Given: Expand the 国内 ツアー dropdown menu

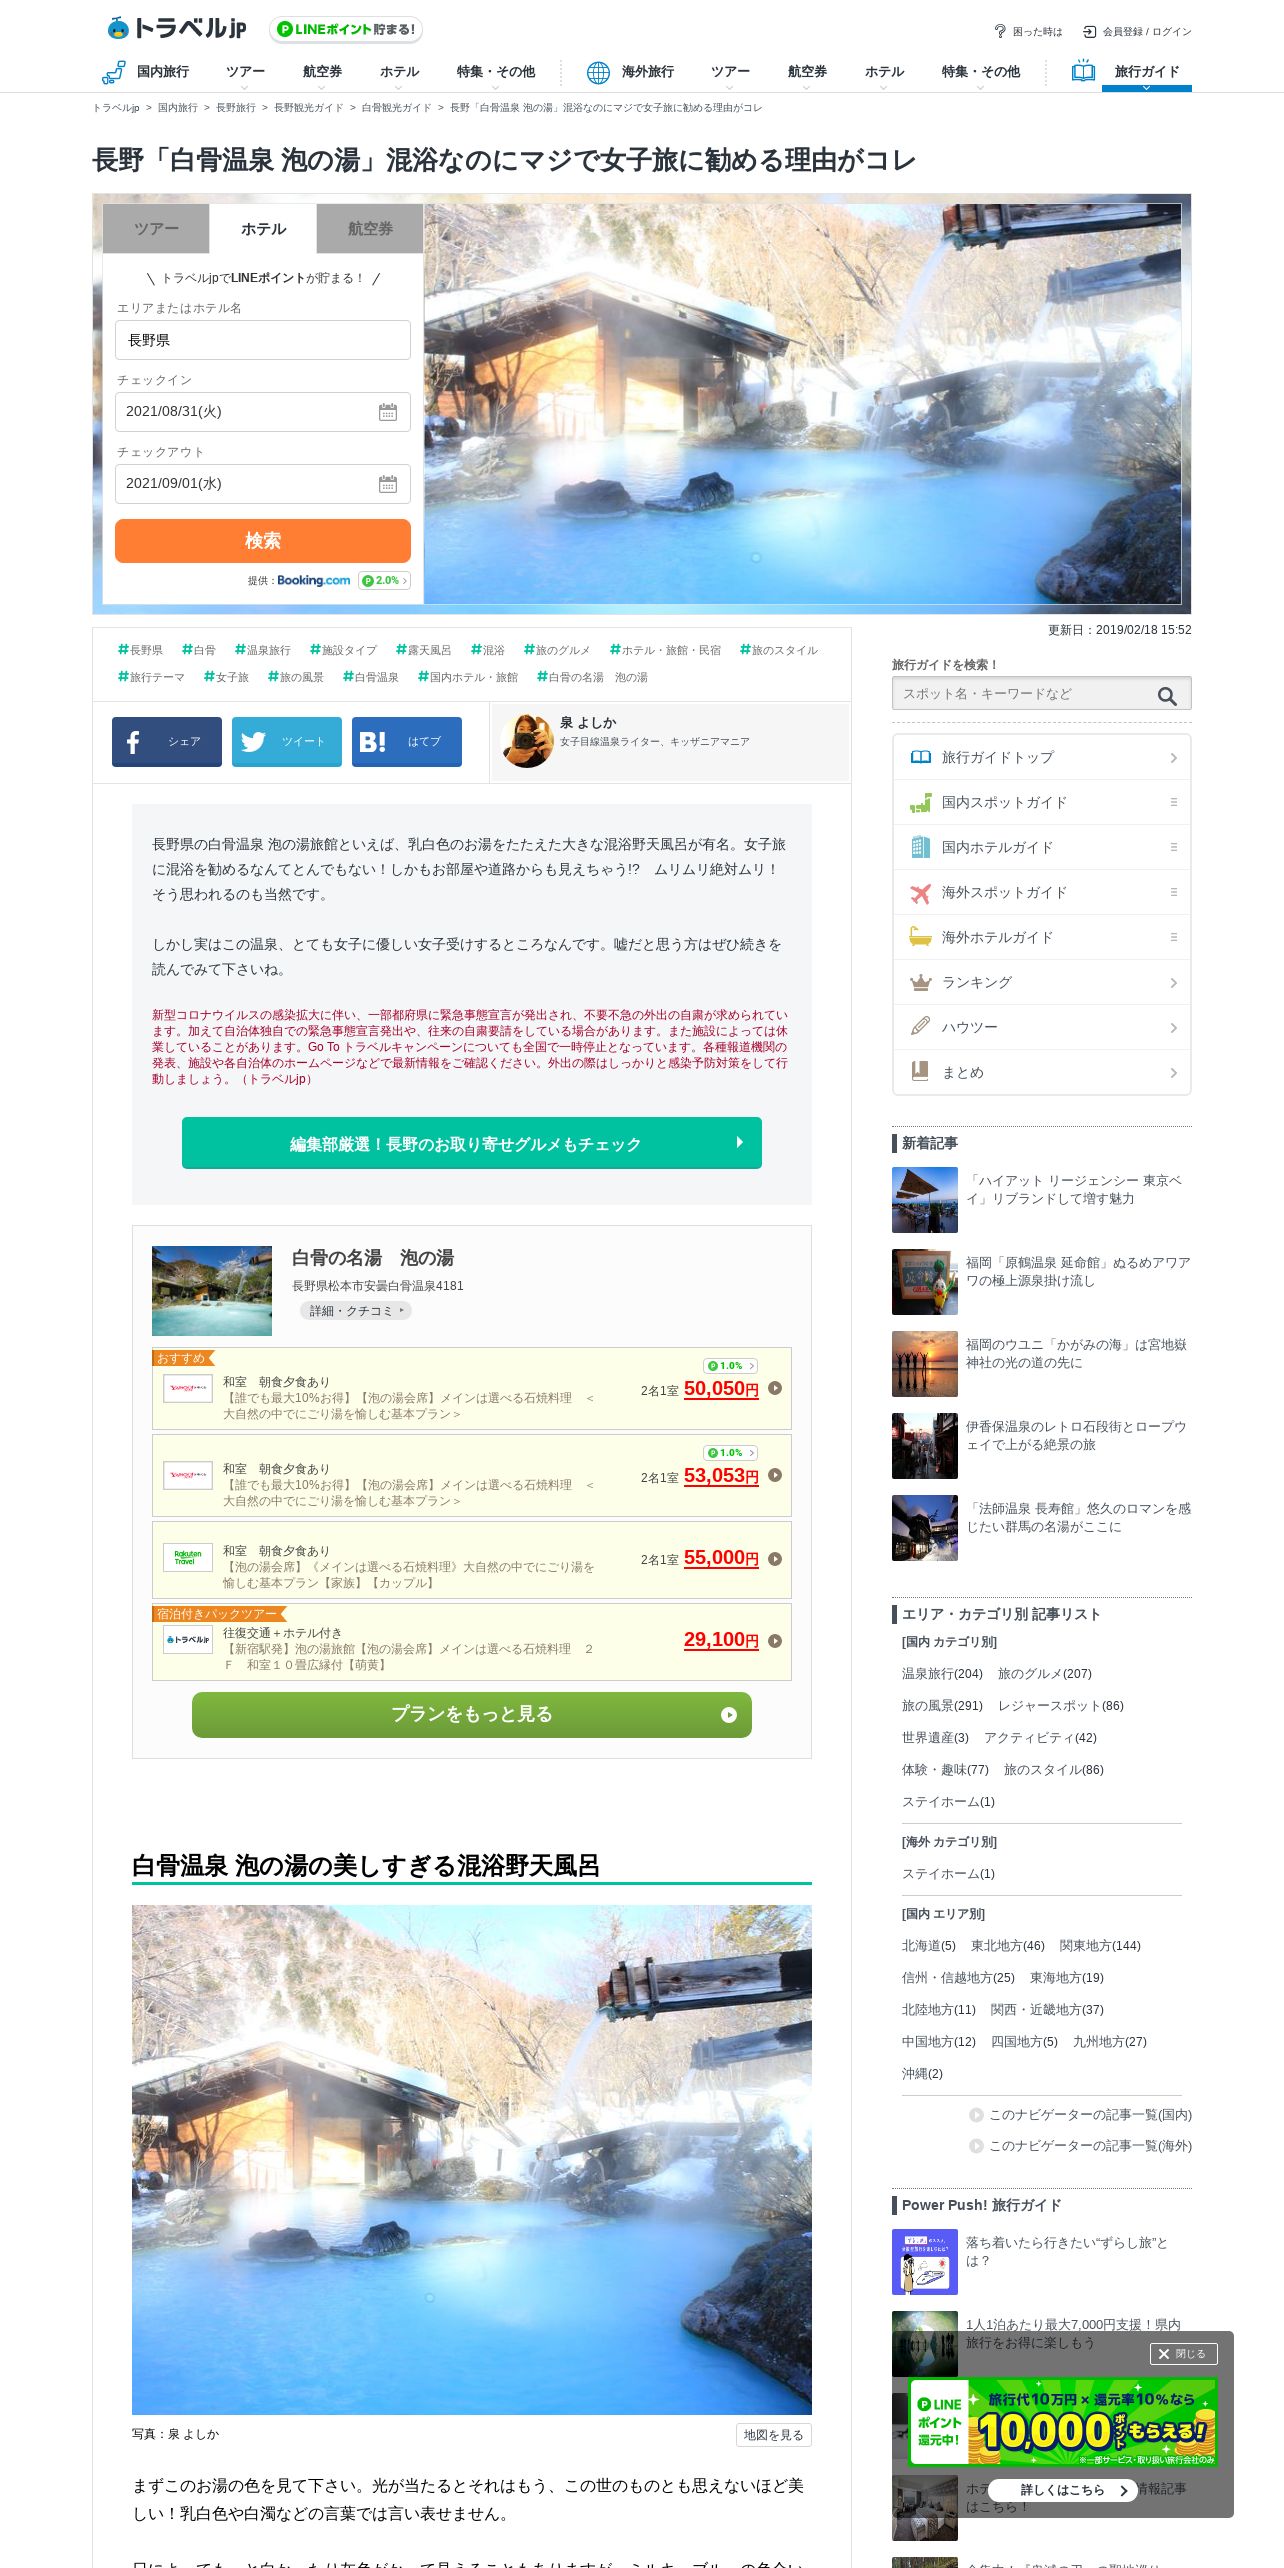Looking at the screenshot, I should pyautogui.click(x=245, y=74).
